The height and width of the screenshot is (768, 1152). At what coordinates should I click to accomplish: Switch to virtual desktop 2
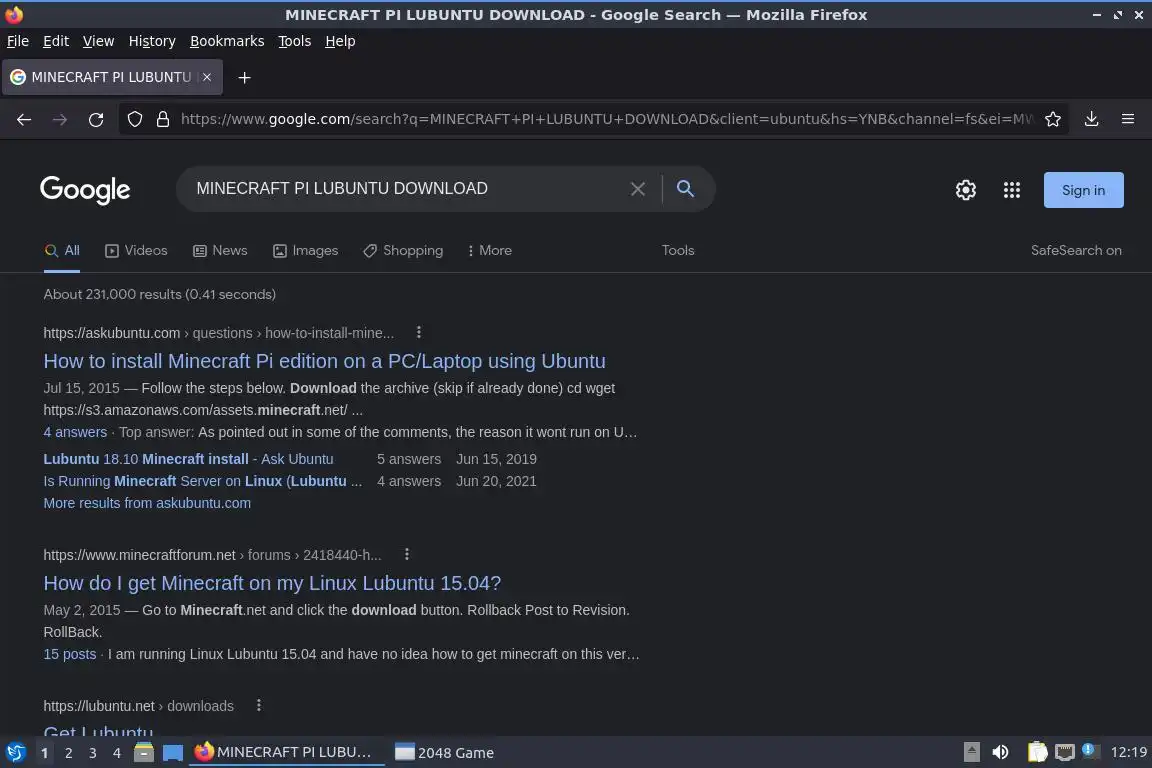click(x=68, y=753)
